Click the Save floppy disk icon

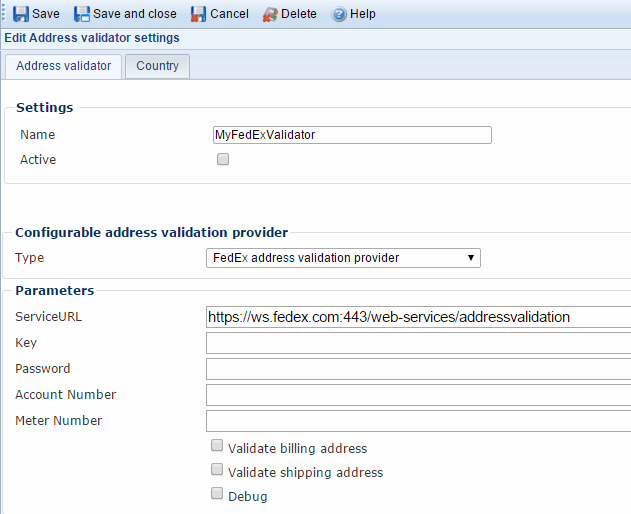(20, 14)
